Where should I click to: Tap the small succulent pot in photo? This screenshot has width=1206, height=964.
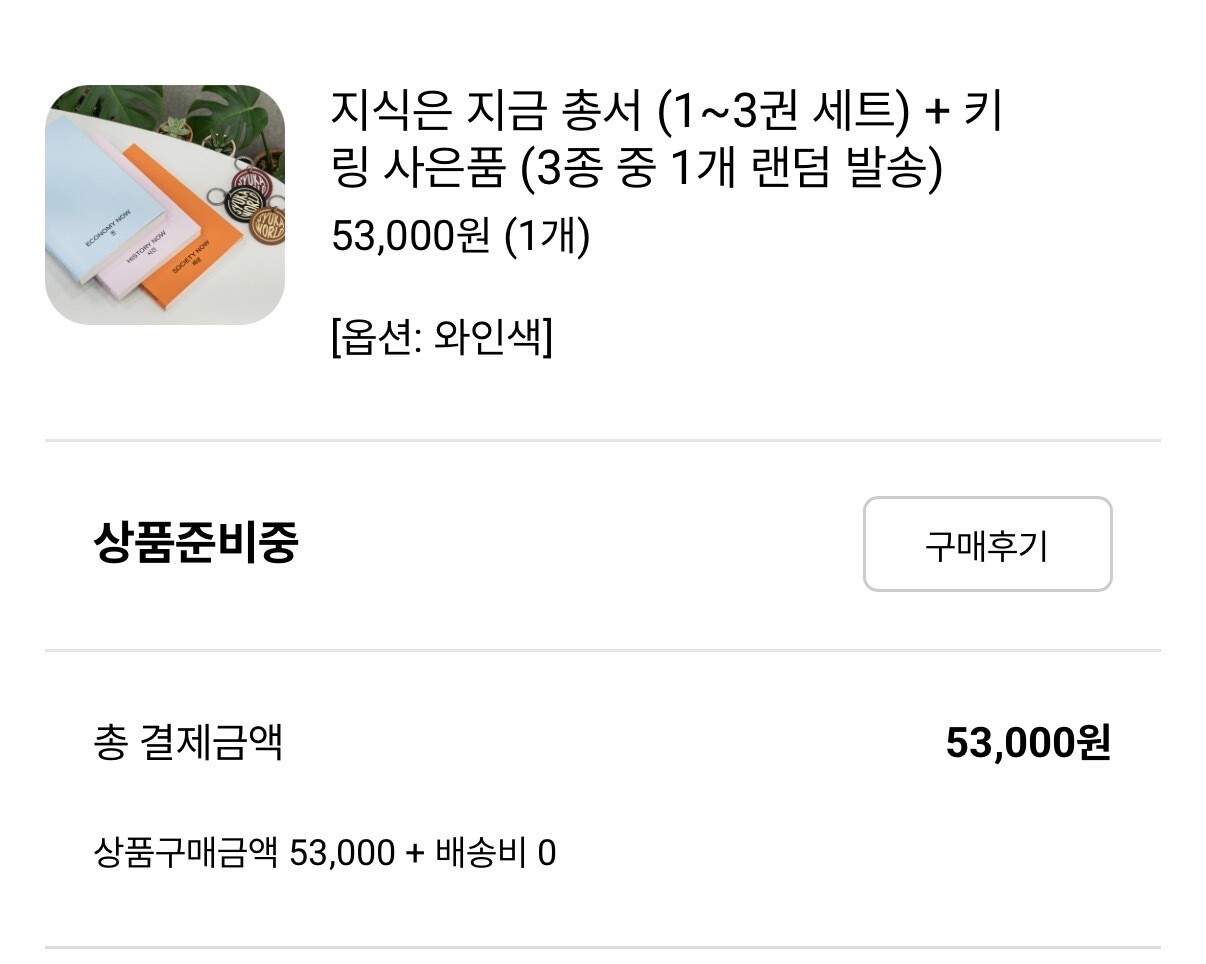(x=176, y=128)
